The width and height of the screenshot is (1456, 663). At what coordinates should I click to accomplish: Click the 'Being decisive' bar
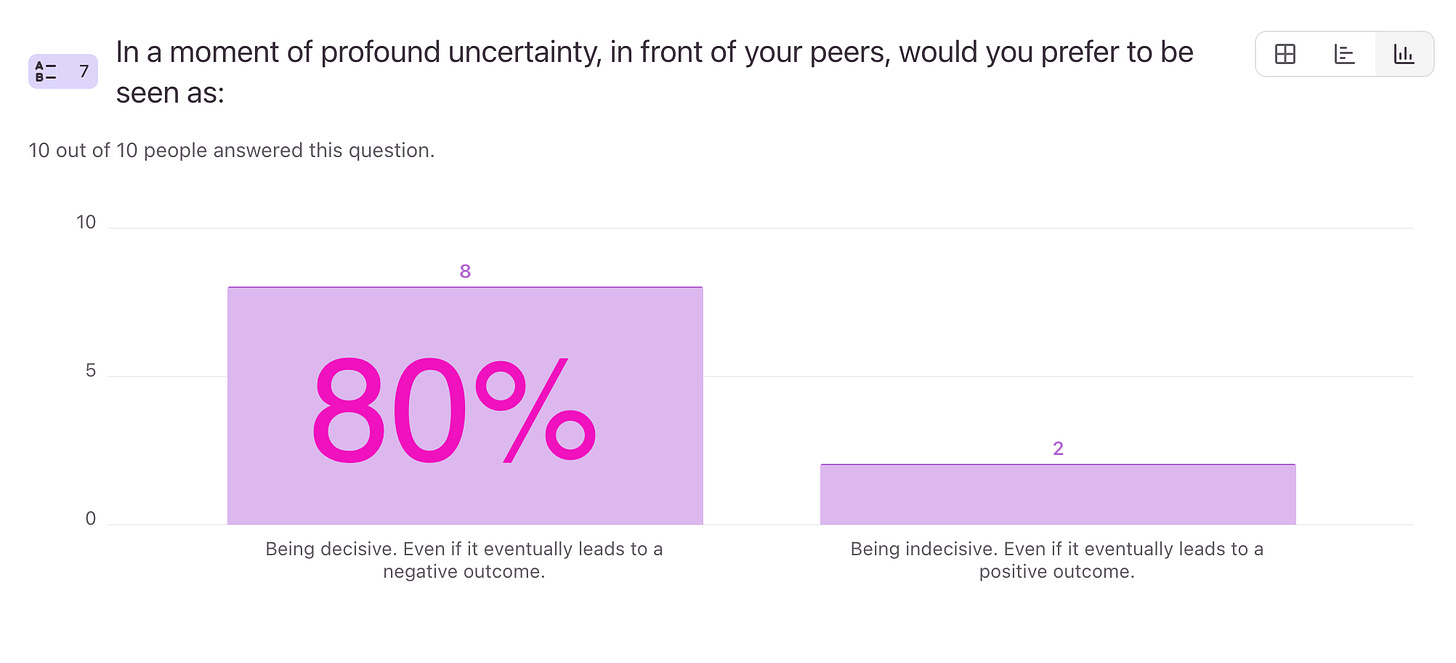point(465,406)
